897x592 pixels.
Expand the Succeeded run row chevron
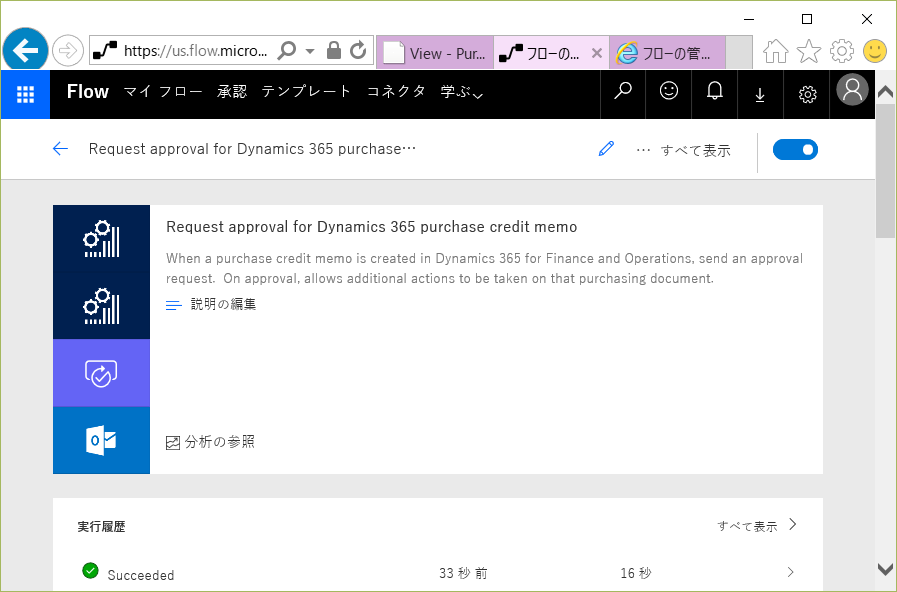click(x=790, y=572)
